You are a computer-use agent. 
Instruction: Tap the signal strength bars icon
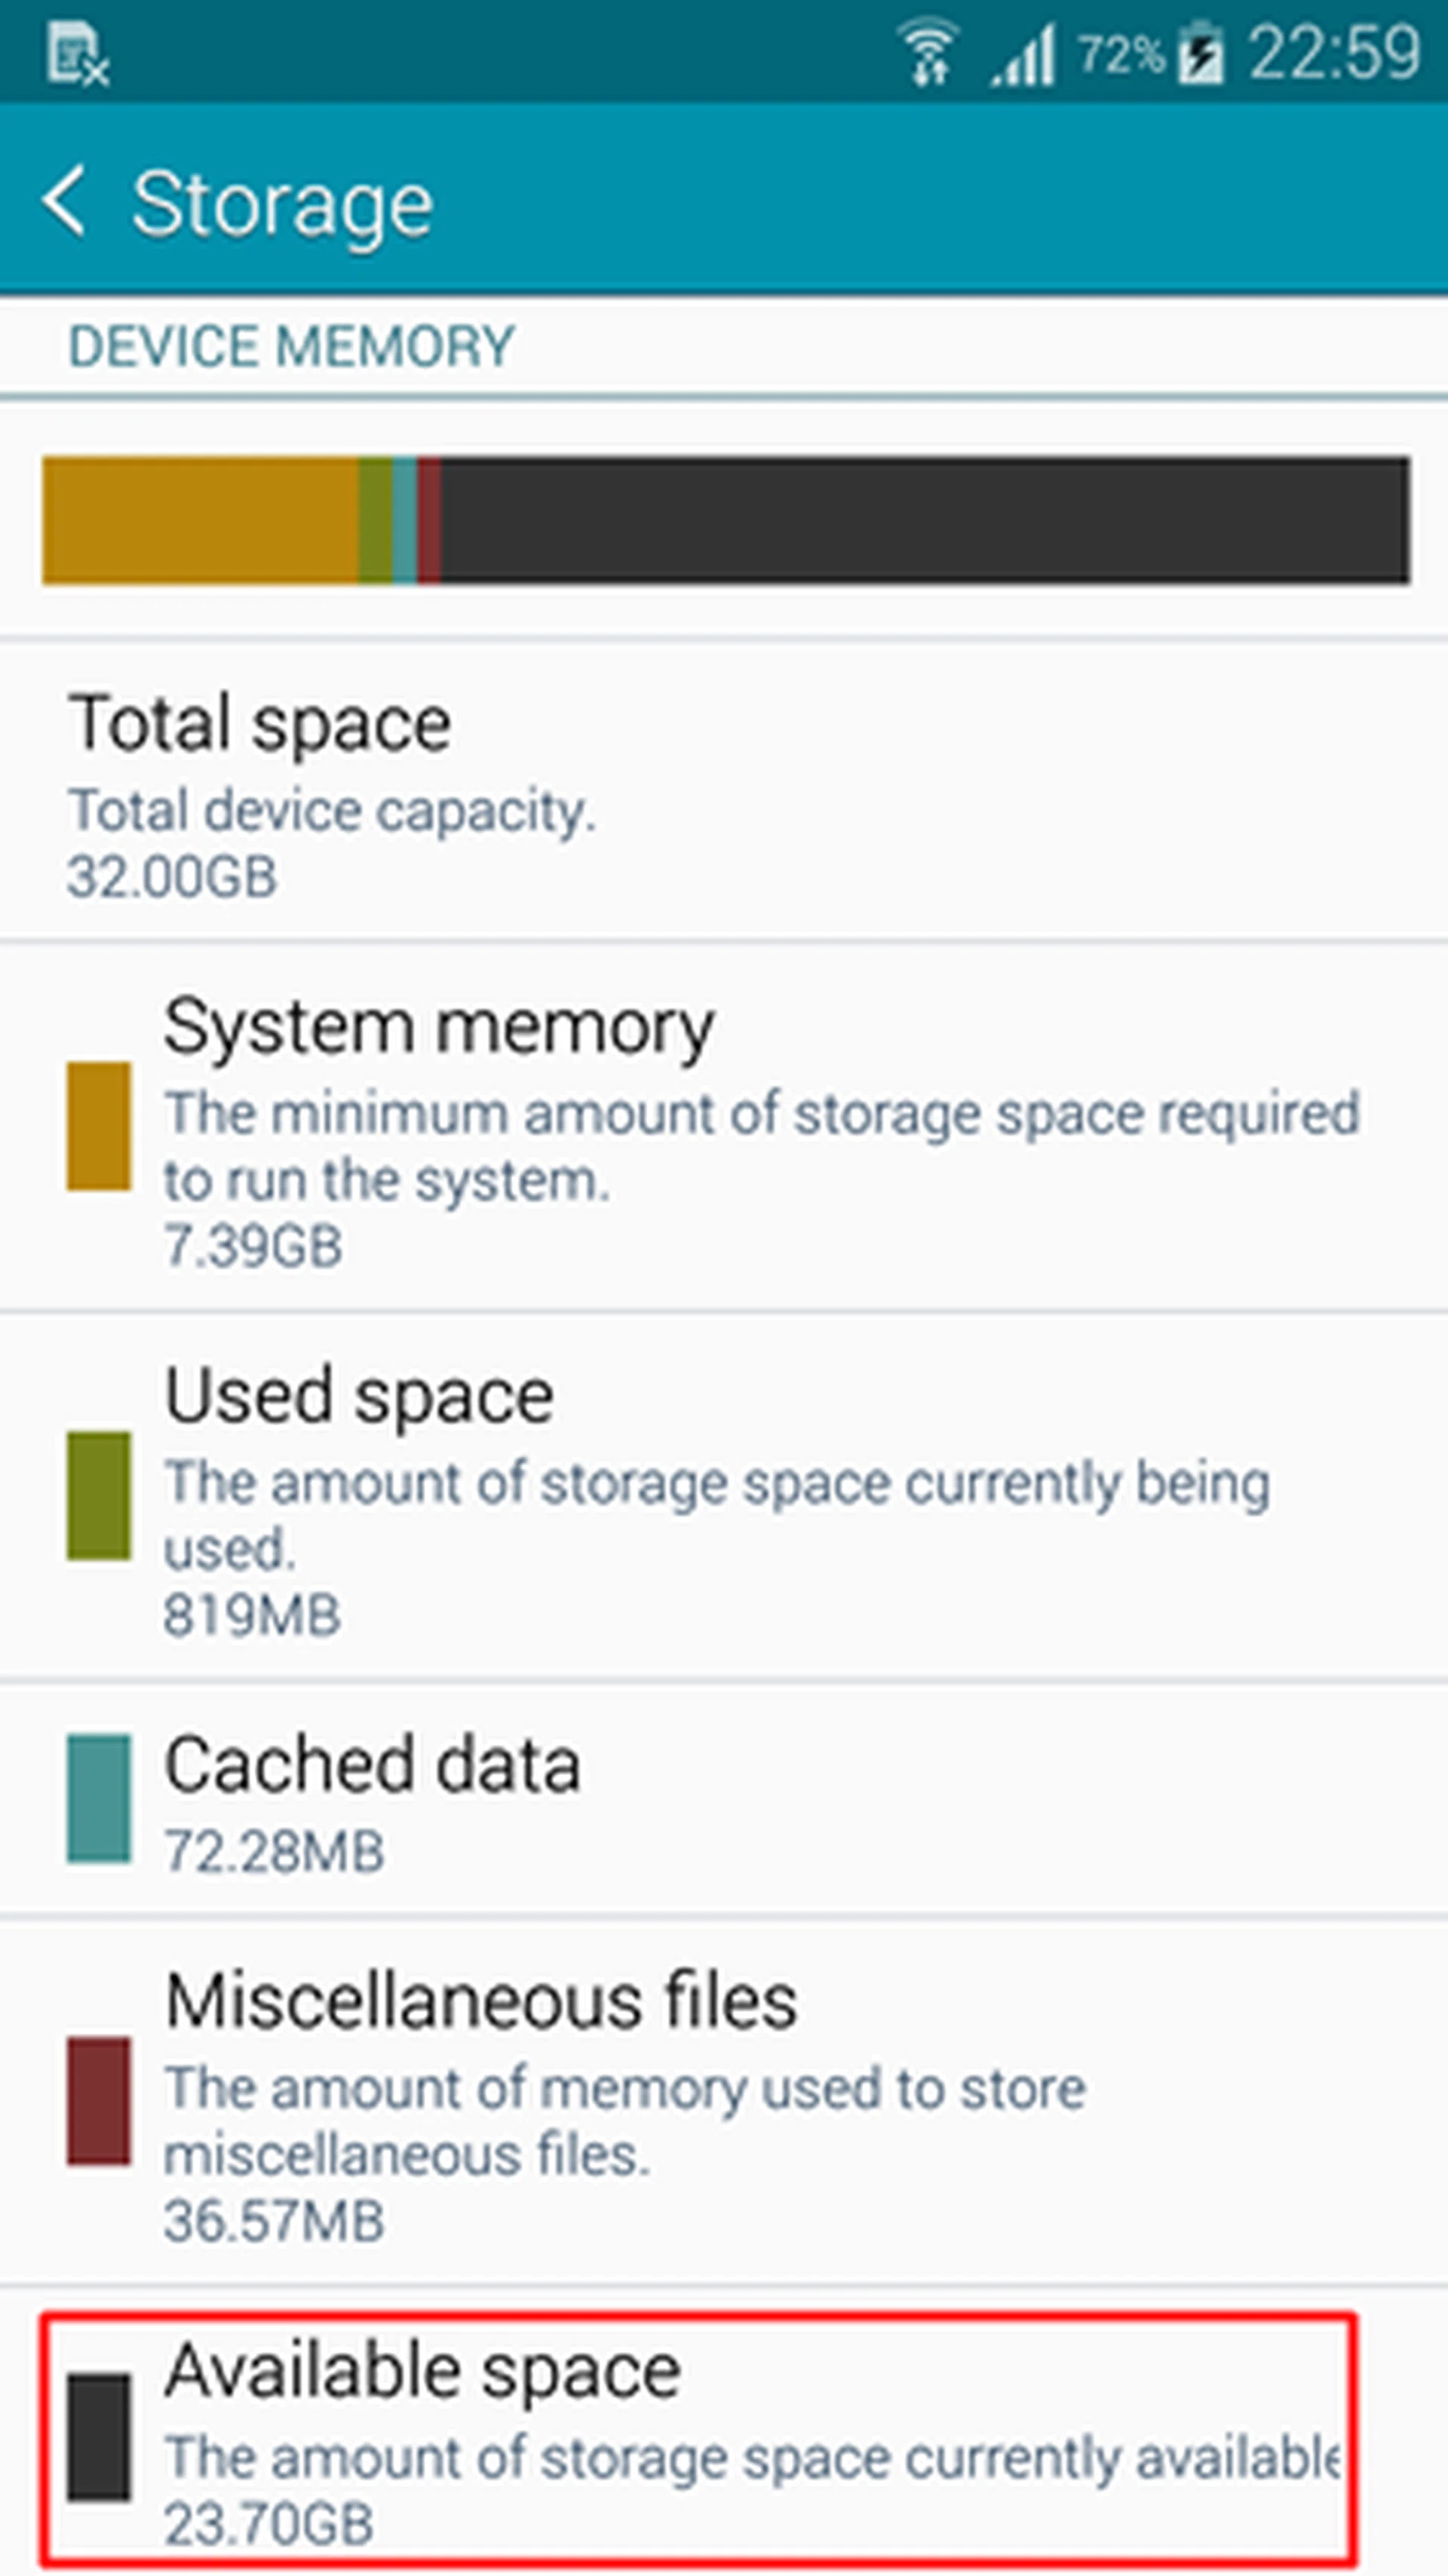tap(1023, 56)
